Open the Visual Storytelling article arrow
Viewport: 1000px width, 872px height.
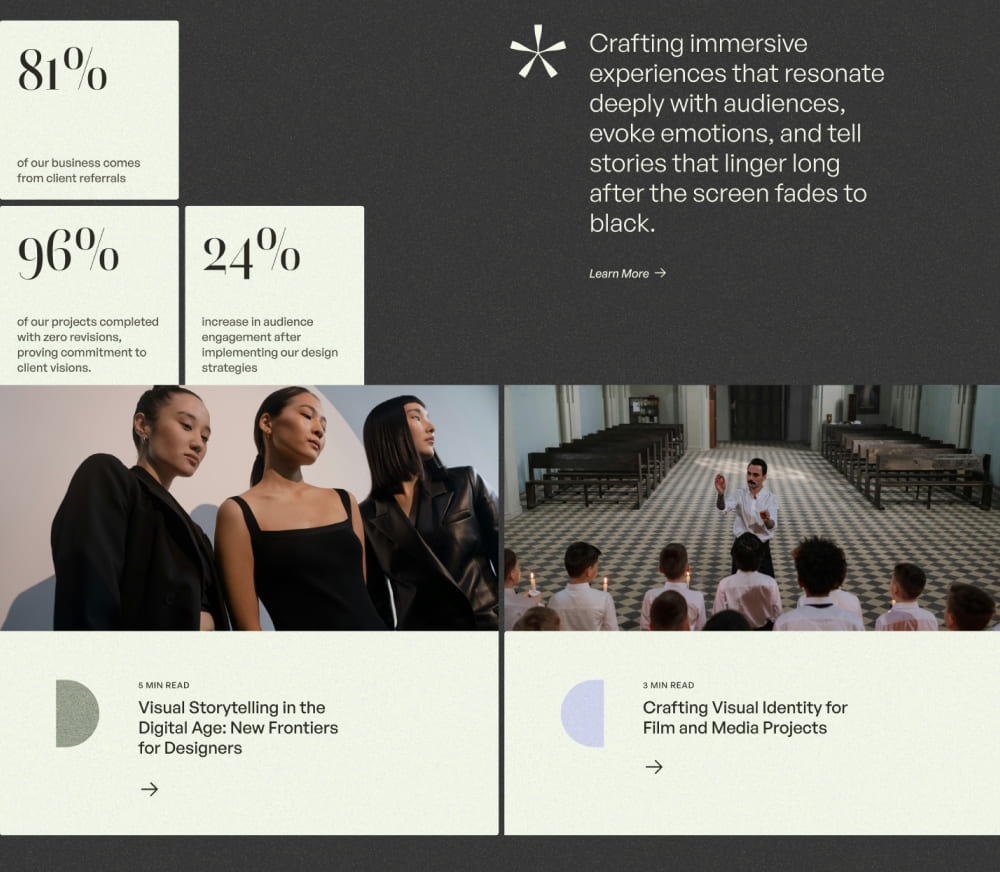149,789
